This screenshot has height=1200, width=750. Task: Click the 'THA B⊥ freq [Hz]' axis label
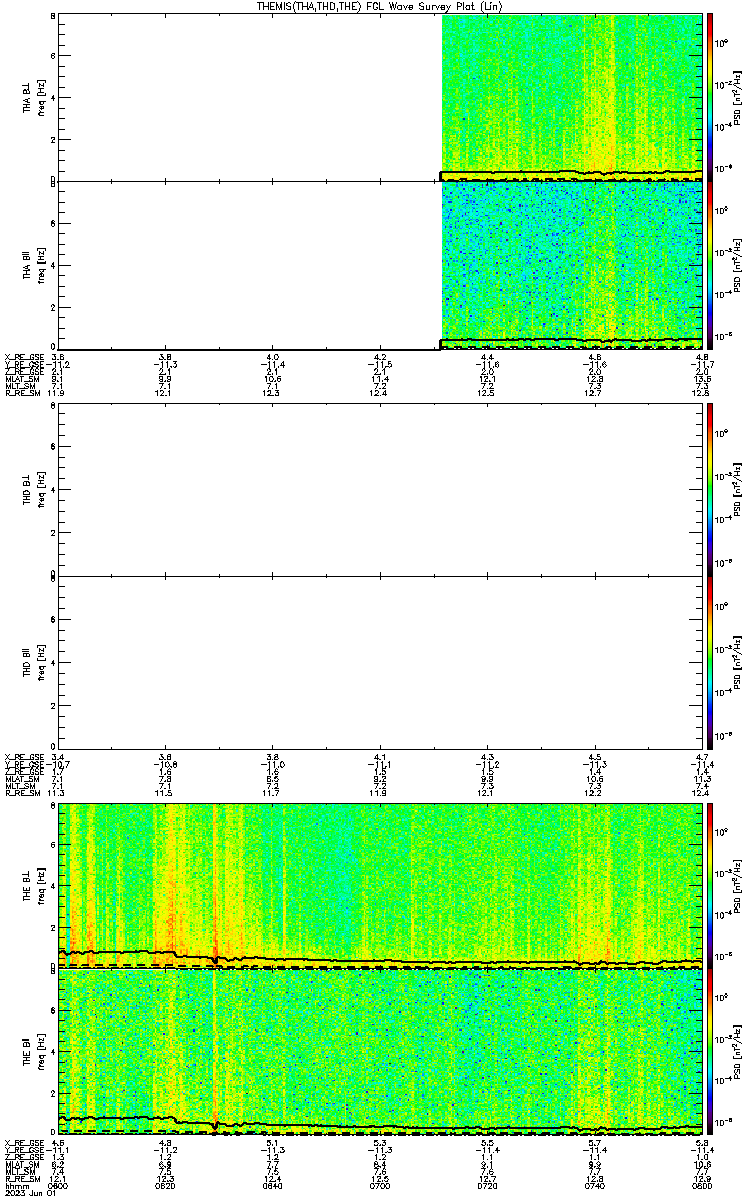(x=33, y=97)
